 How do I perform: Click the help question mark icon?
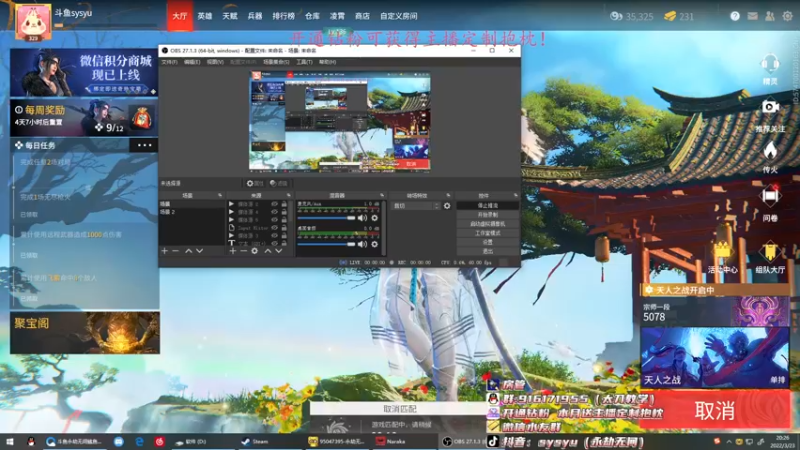tap(735, 16)
